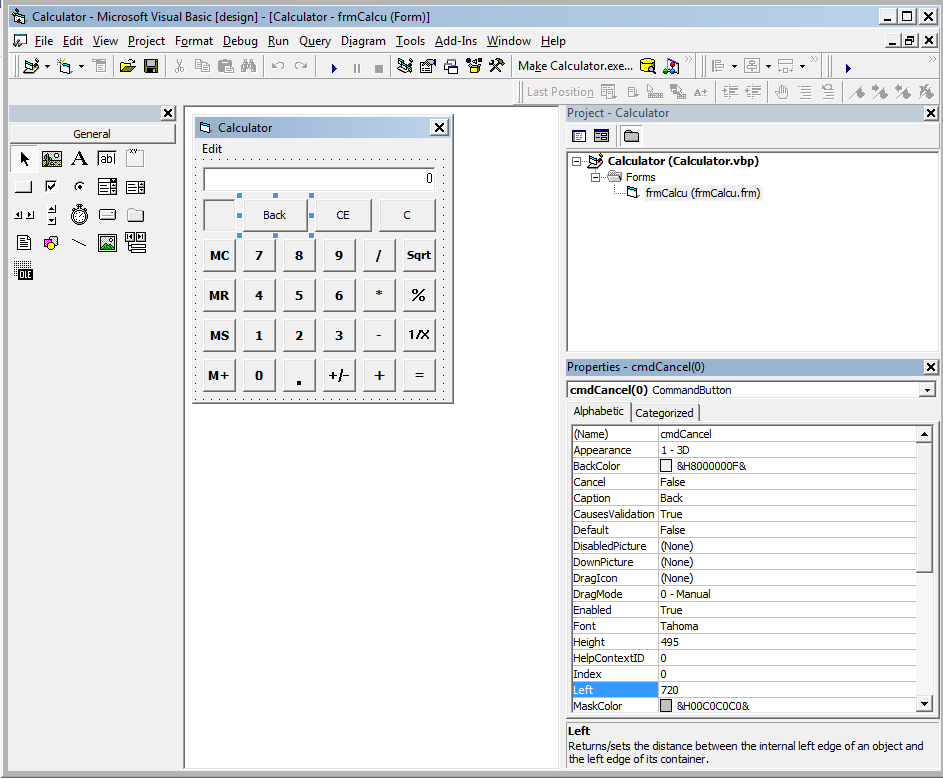Select the CheckBox control in toolbox

click(51, 187)
